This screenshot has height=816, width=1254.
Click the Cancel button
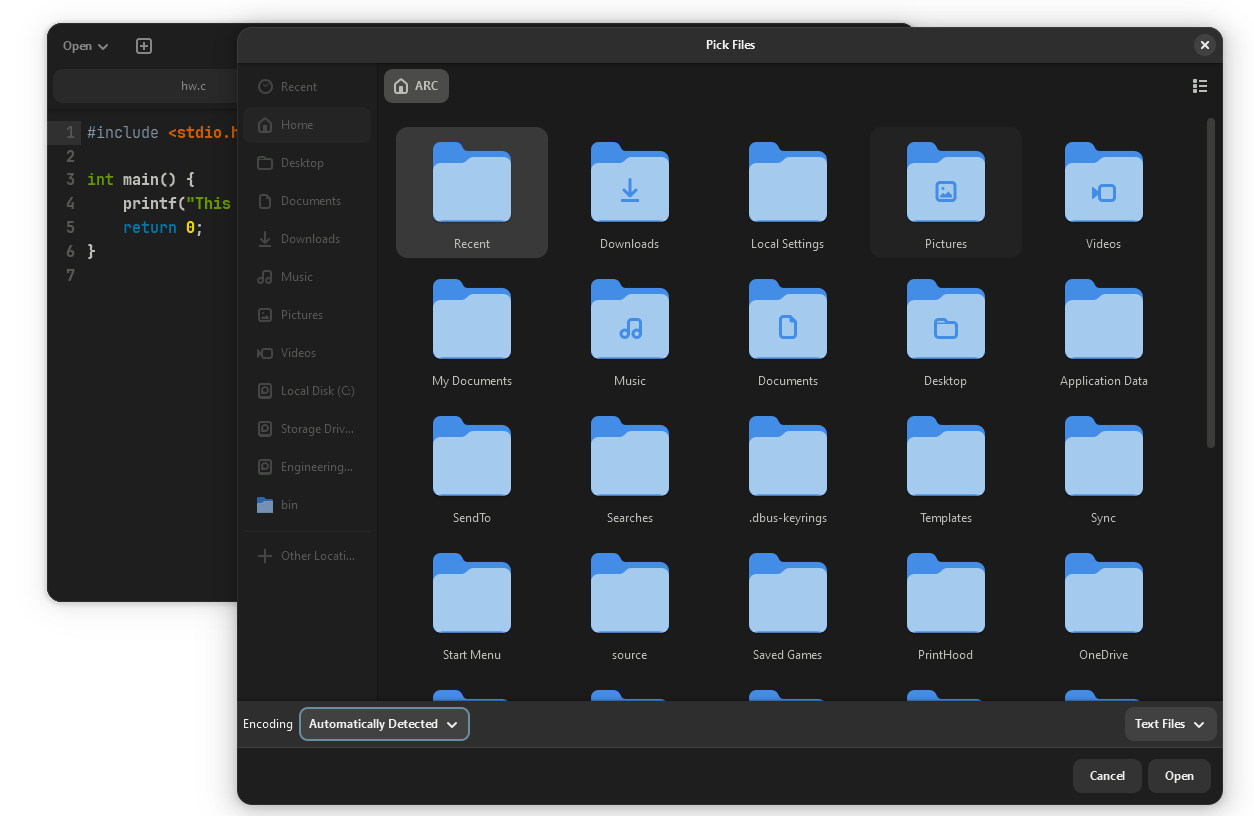(x=1107, y=776)
